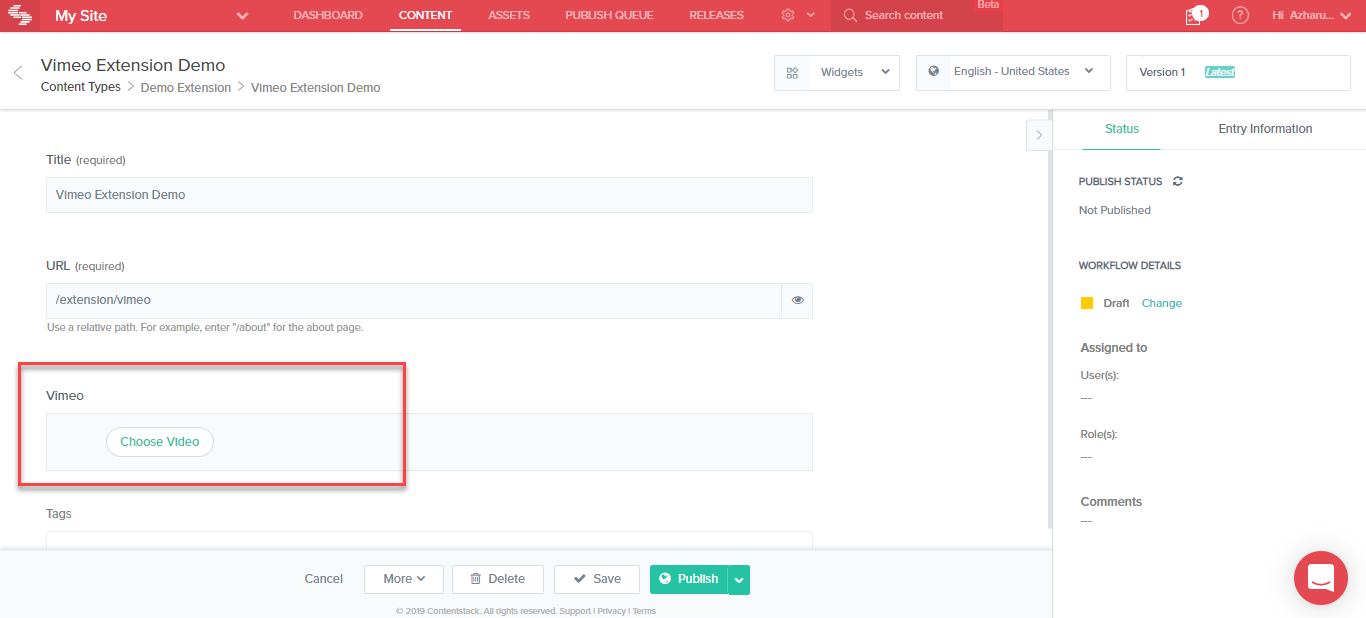Image resolution: width=1366 pixels, height=618 pixels.
Task: Switch to Entry Information tab
Action: 1265,129
